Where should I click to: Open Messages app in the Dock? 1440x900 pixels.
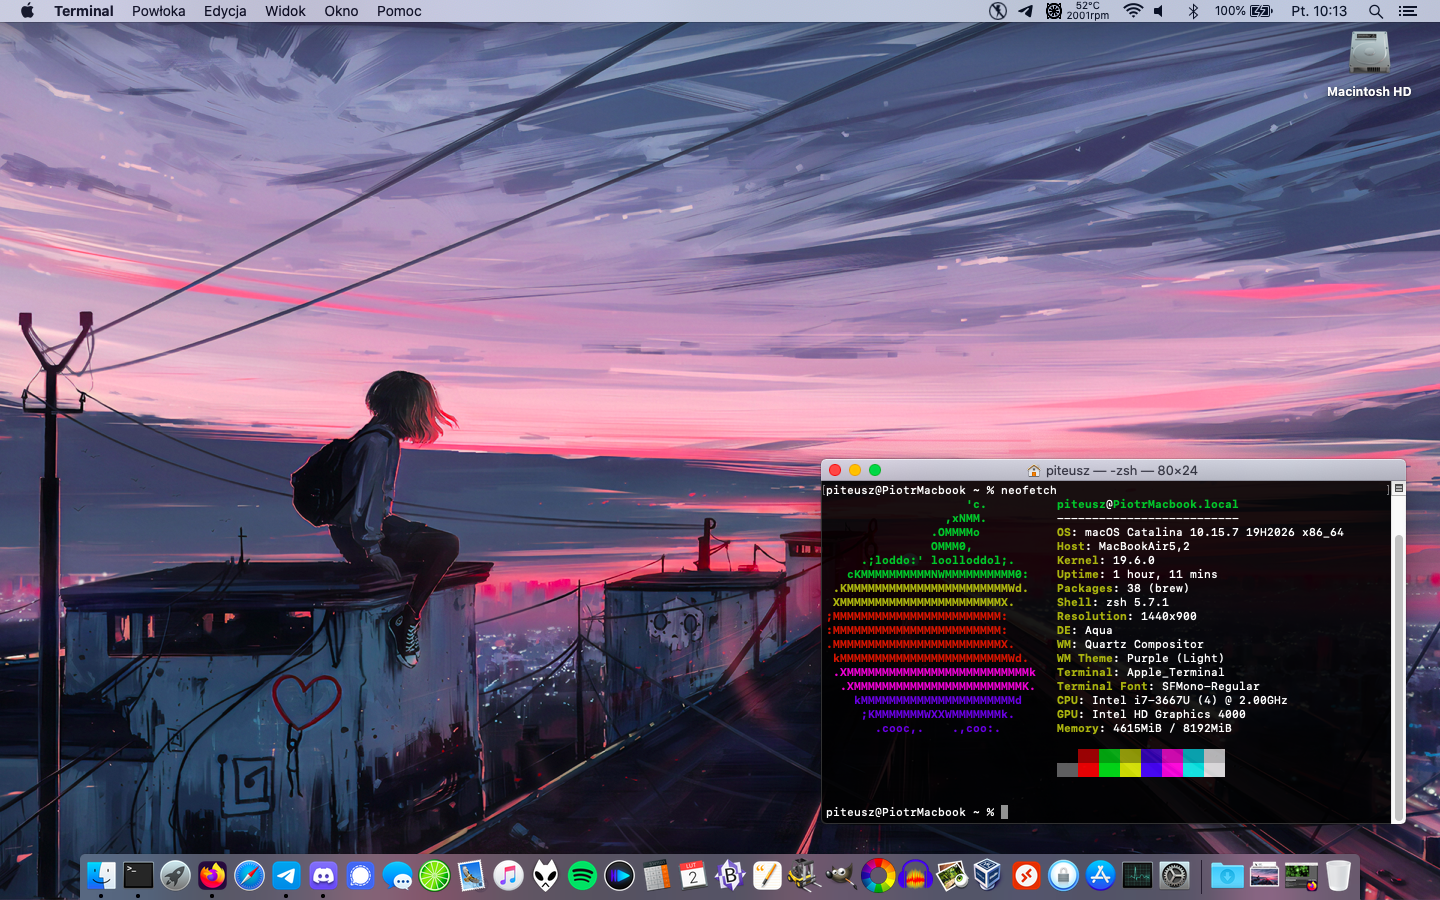pyautogui.click(x=397, y=876)
